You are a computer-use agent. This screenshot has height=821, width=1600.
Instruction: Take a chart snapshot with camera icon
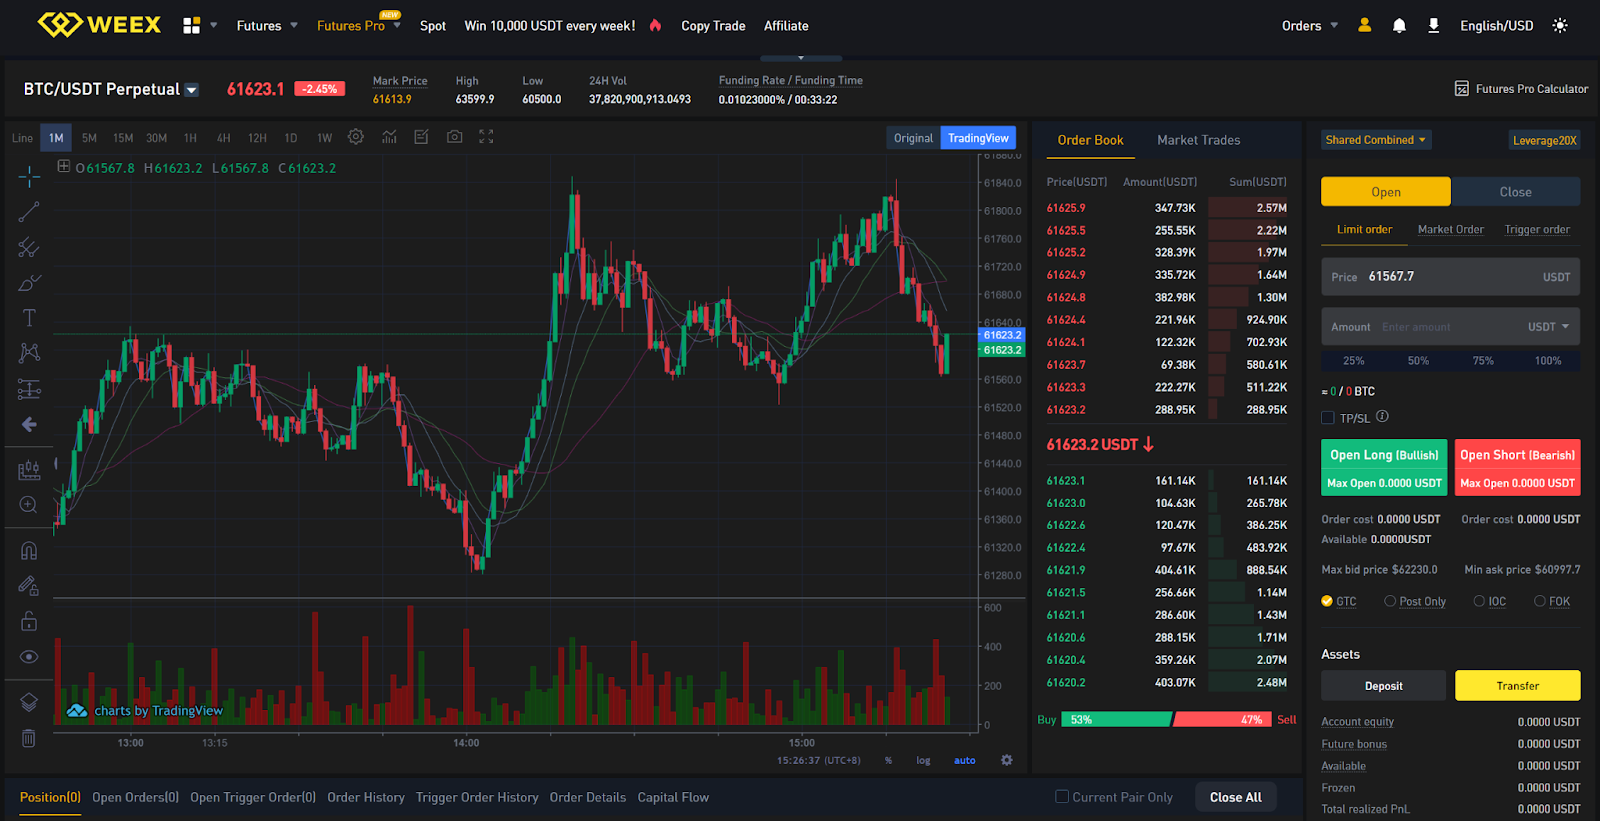click(x=454, y=137)
